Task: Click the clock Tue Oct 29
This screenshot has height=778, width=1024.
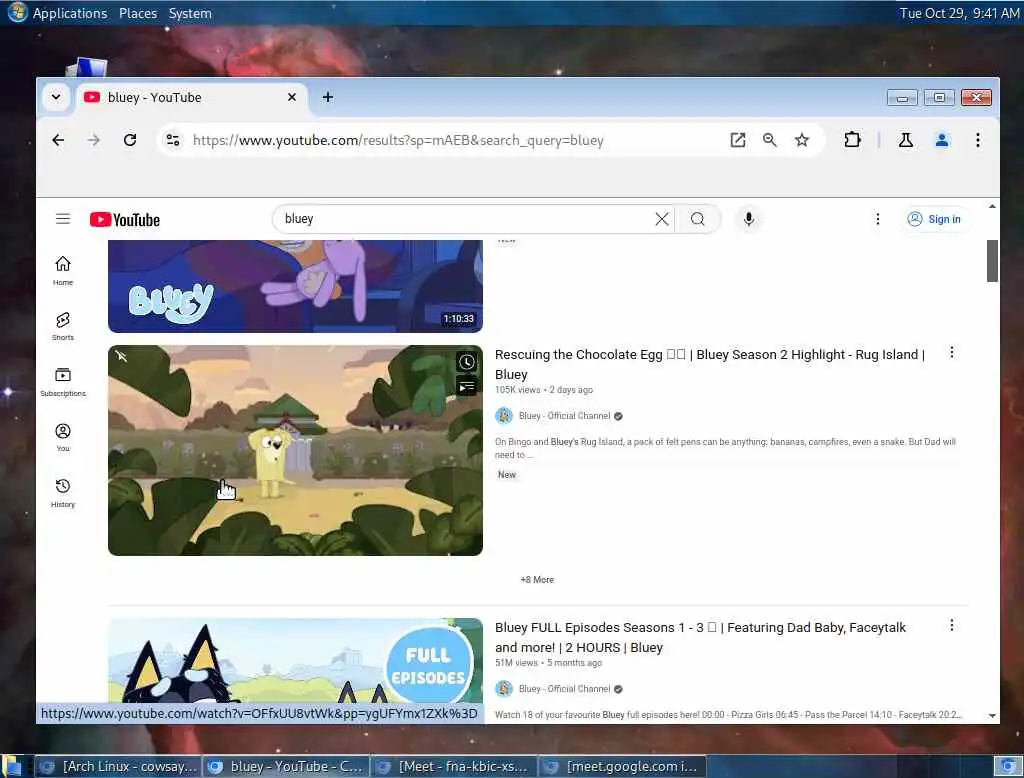Action: pos(959,13)
